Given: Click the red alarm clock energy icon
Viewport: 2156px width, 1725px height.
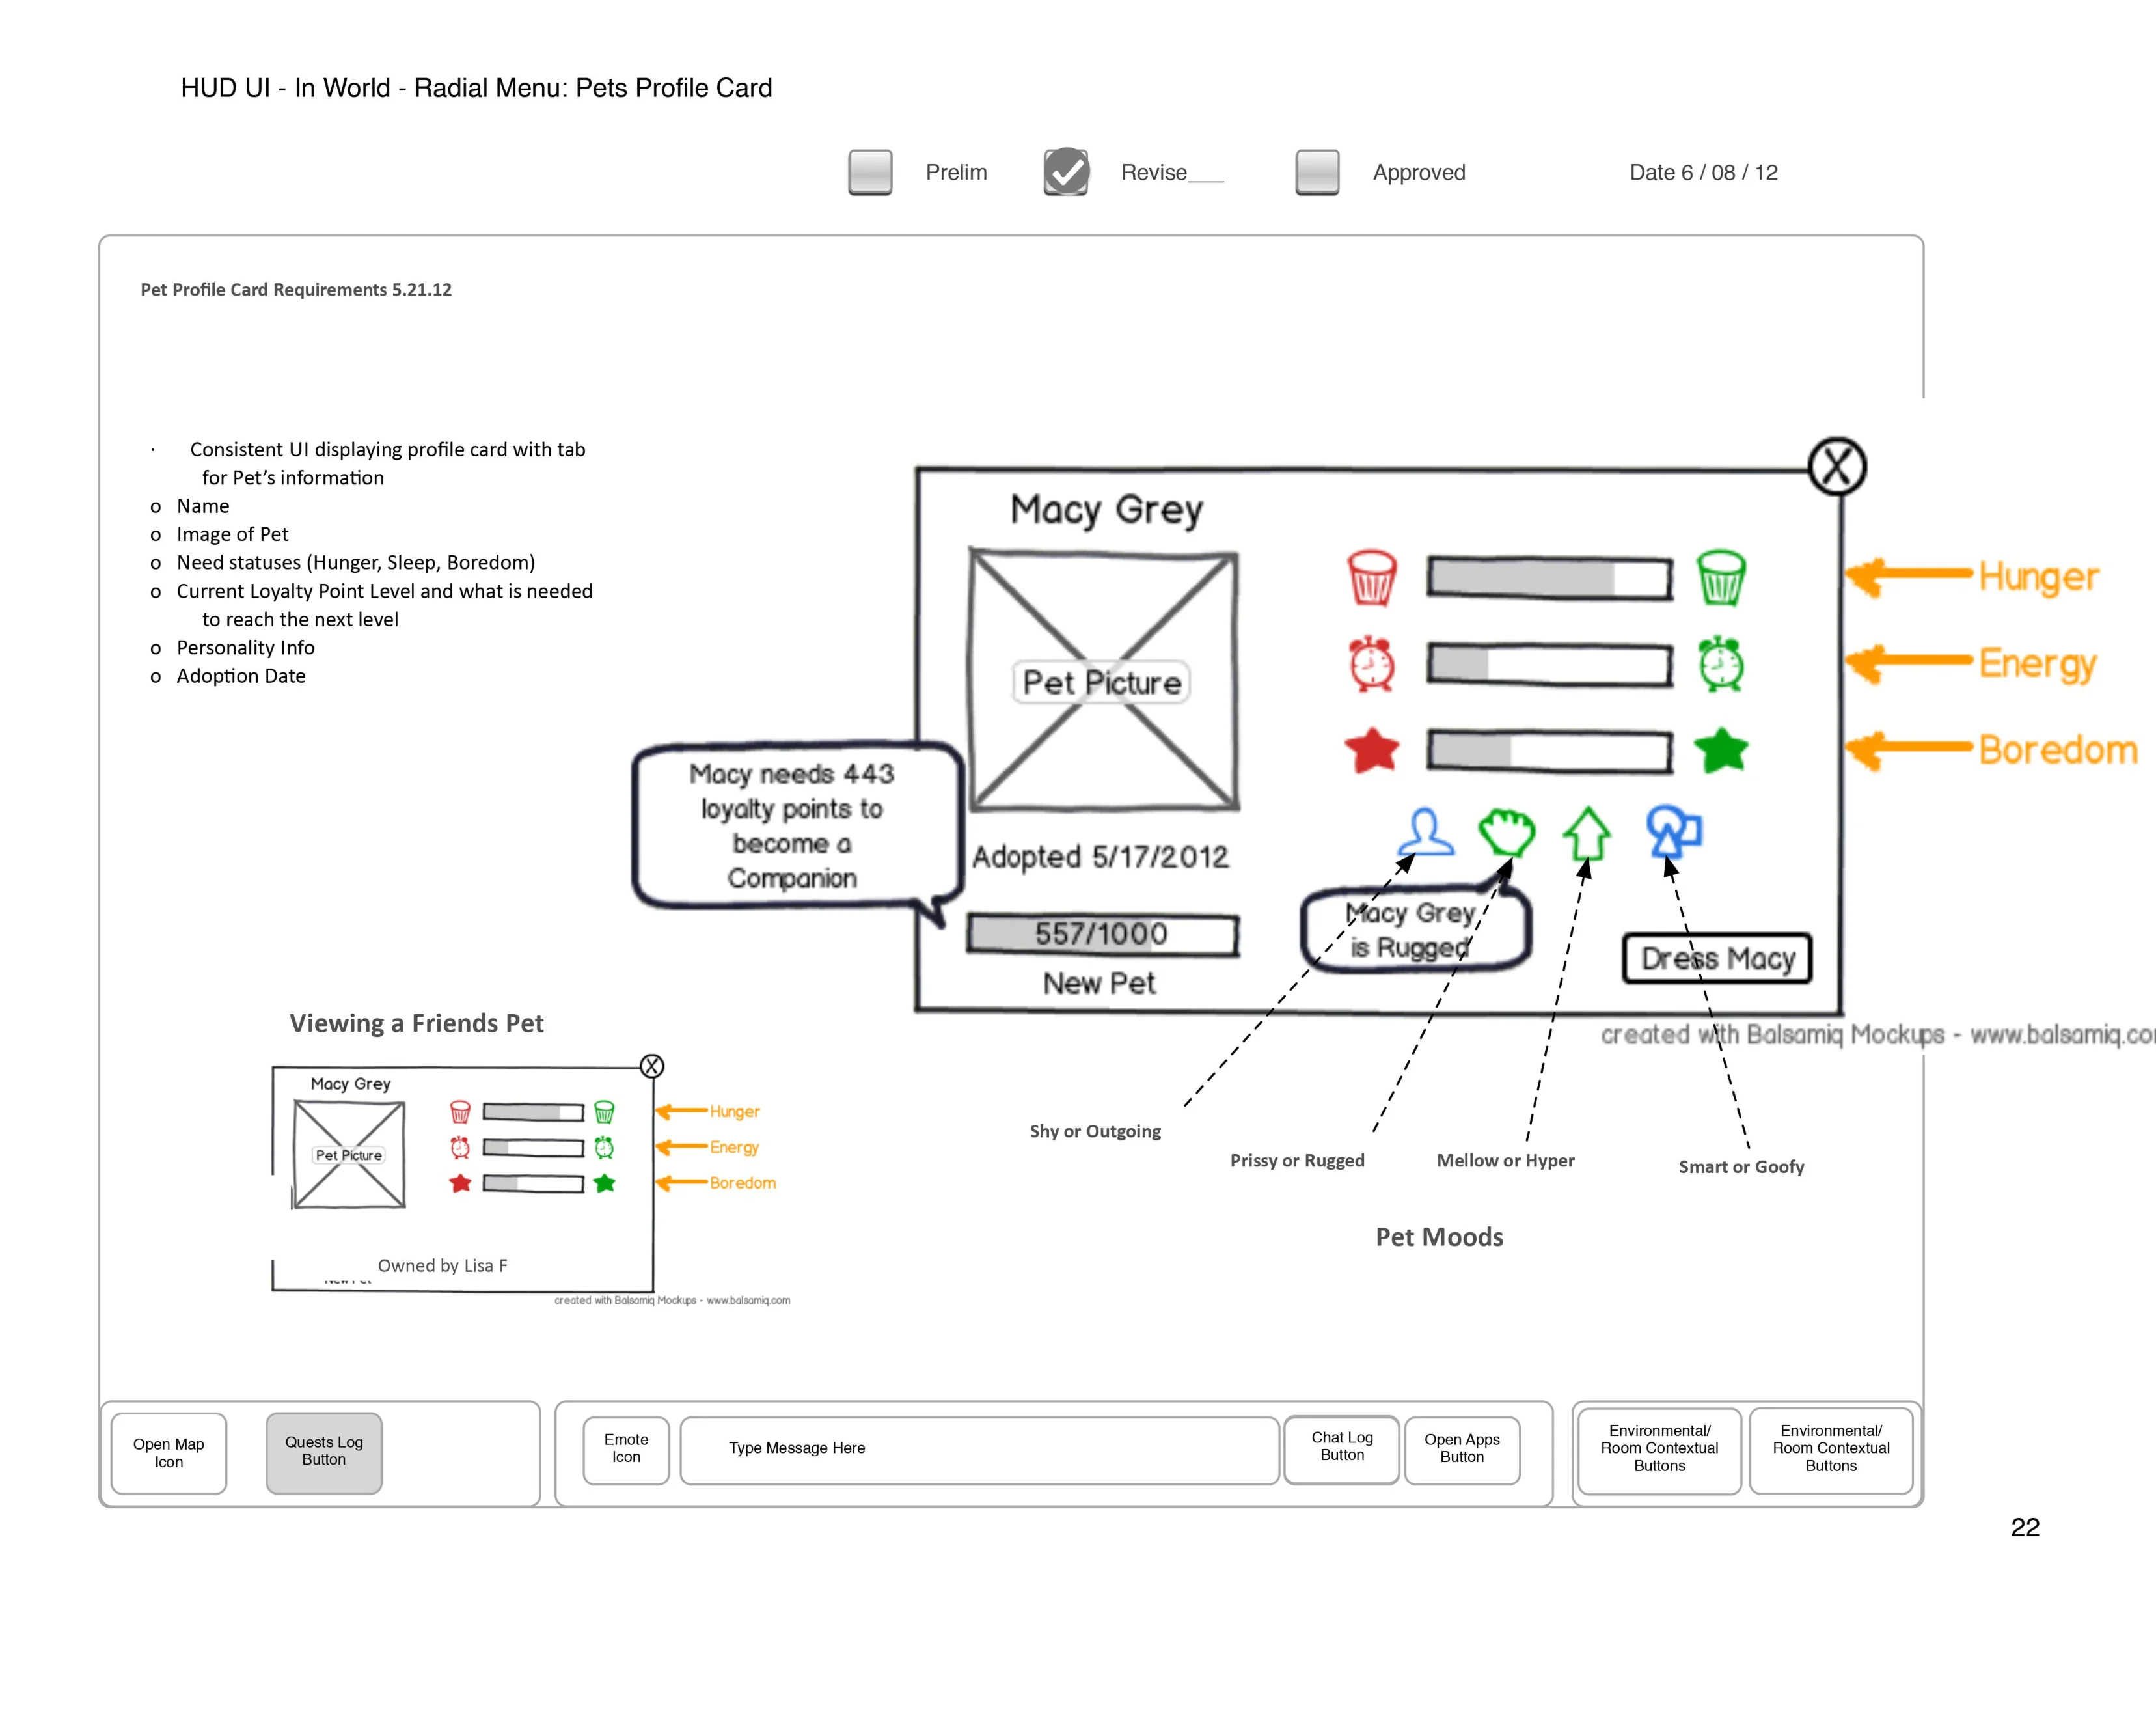Looking at the screenshot, I should click(1371, 663).
